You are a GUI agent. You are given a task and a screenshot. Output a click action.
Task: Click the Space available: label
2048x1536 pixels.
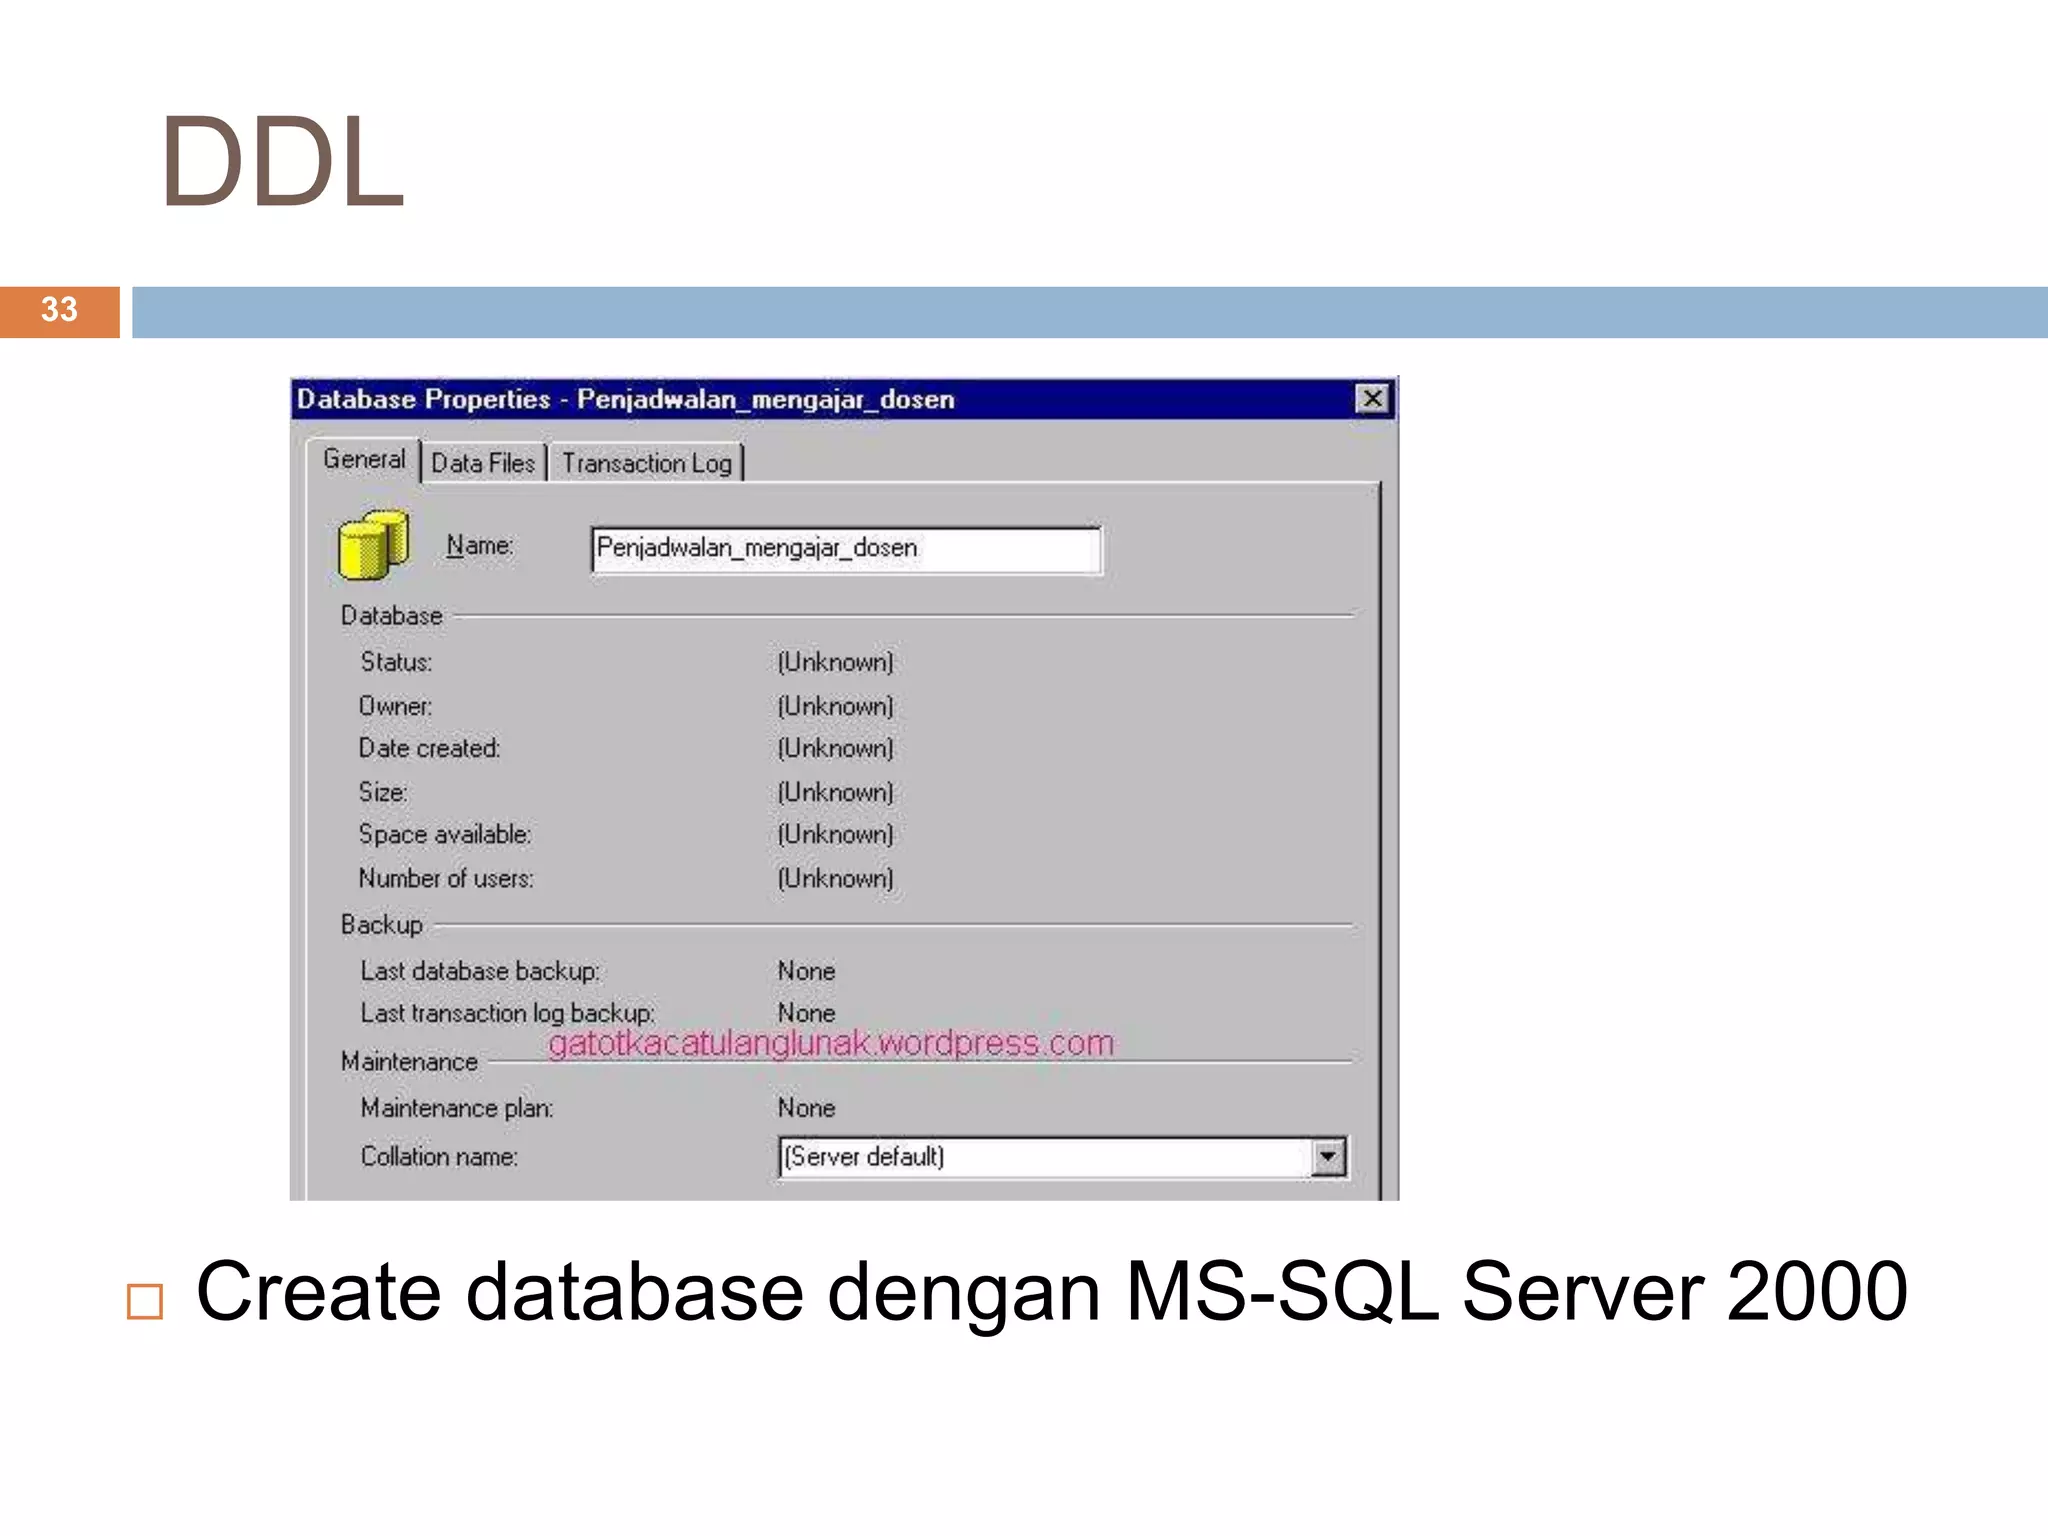pyautogui.click(x=445, y=834)
